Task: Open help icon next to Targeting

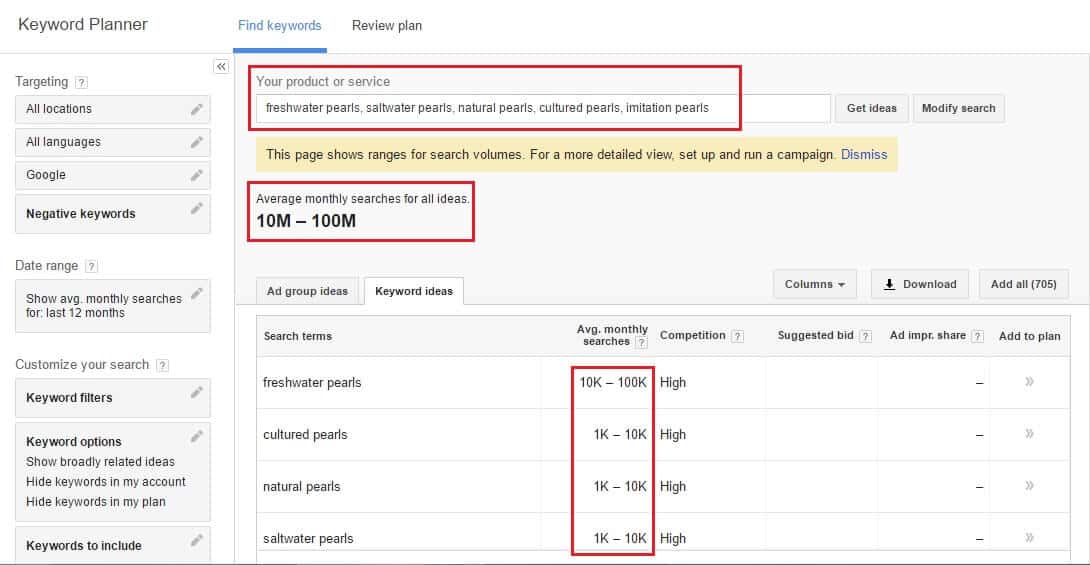Action: (82, 82)
